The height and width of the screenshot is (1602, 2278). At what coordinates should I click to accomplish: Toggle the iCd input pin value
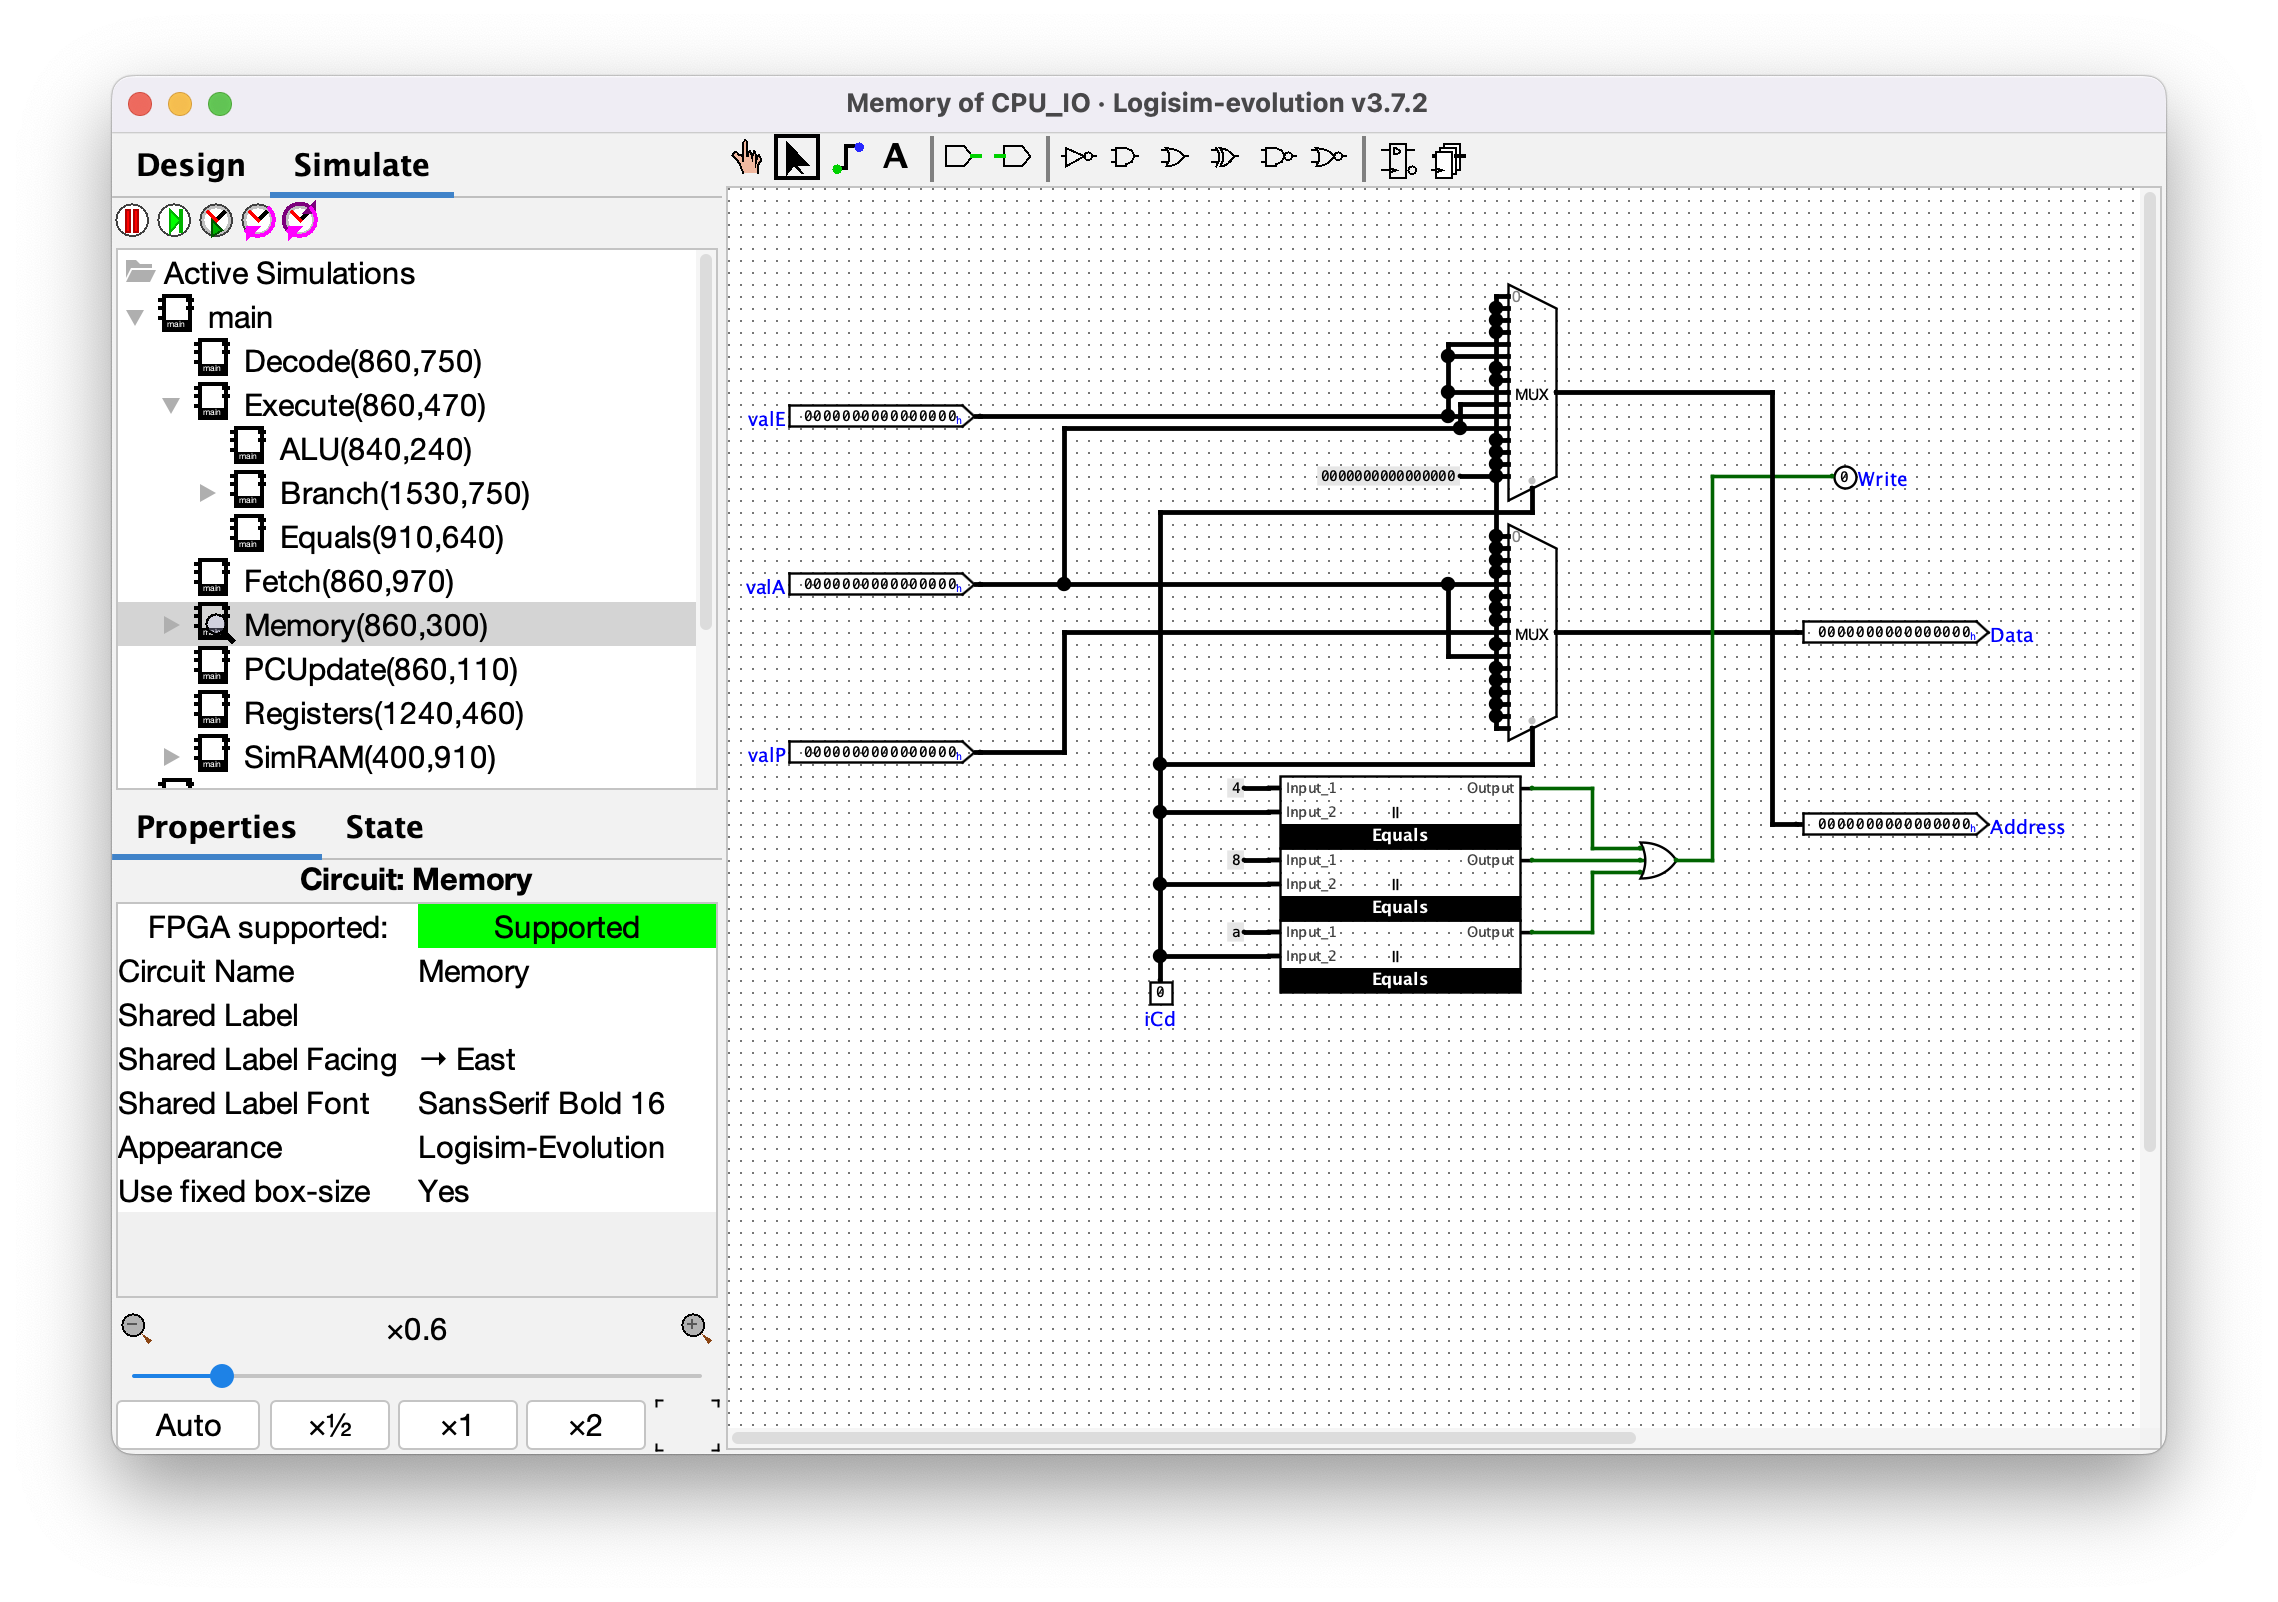[1160, 992]
